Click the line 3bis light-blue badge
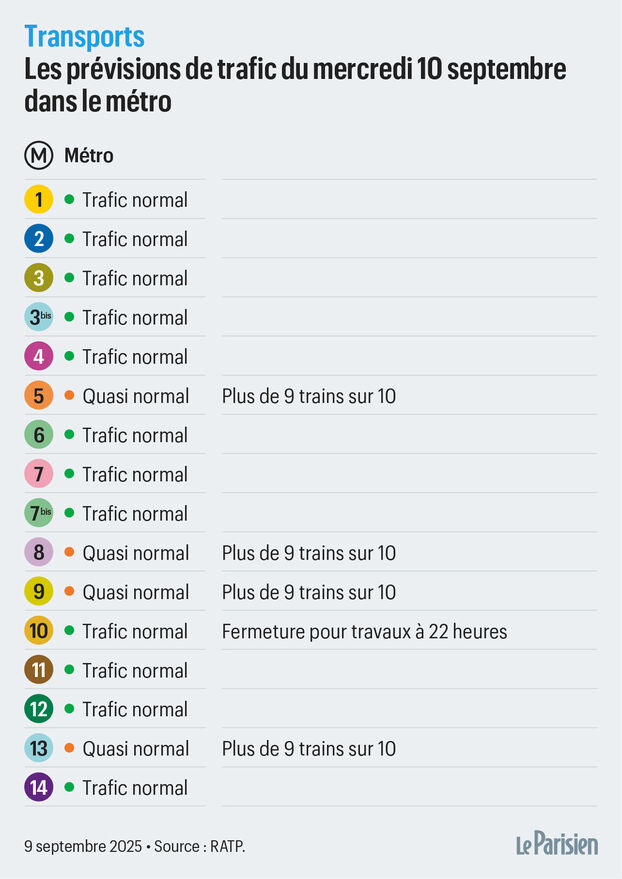 click(39, 317)
